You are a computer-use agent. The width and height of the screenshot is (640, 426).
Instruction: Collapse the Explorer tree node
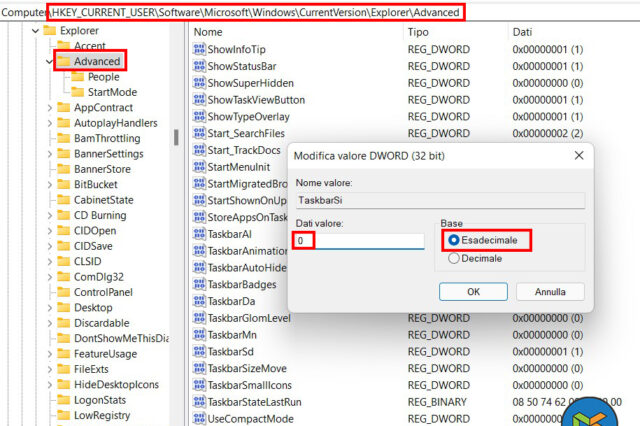(36, 31)
